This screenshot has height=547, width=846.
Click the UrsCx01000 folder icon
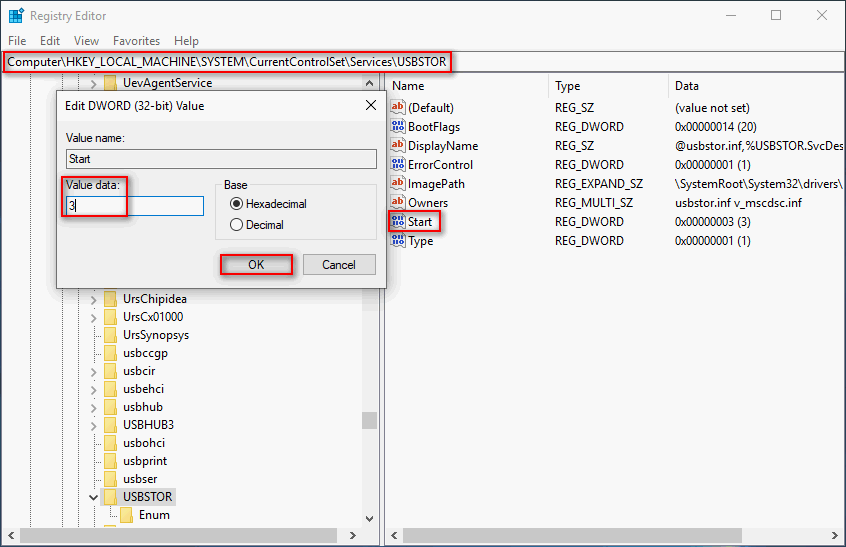tap(110, 317)
